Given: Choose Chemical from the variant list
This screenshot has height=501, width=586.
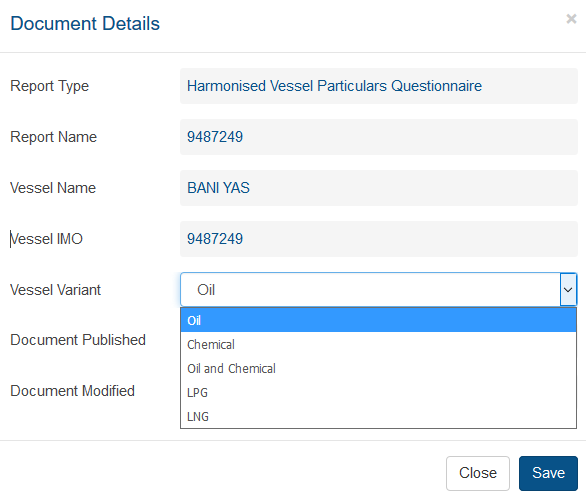Looking at the screenshot, I should coord(378,344).
